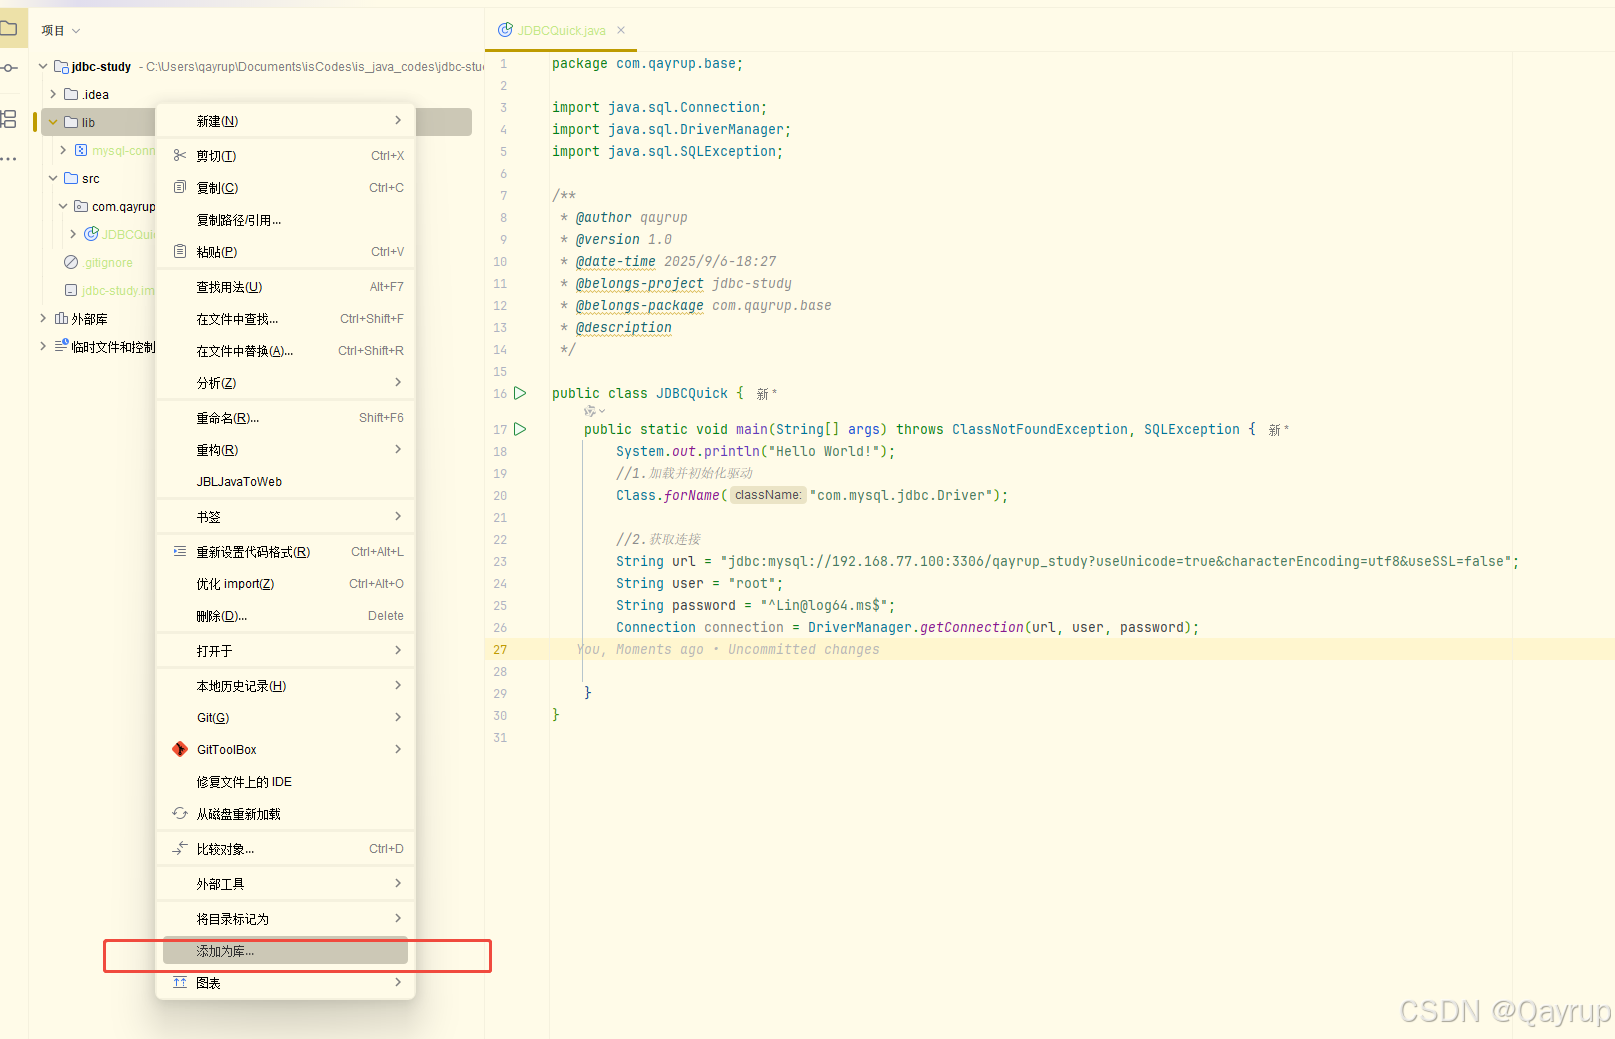Open the 本地历史记录(H) submenu
Image resolution: width=1615 pixels, height=1039 pixels.
[286, 685]
